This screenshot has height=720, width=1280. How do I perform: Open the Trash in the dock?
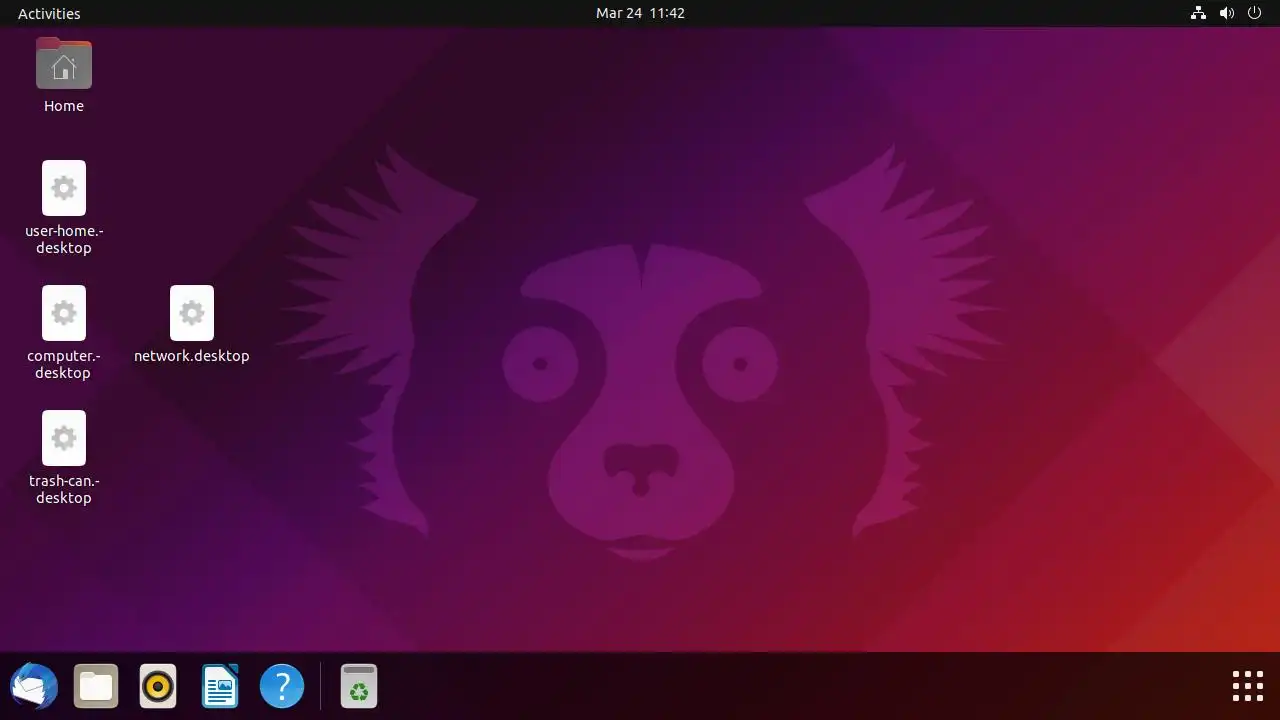coord(359,687)
